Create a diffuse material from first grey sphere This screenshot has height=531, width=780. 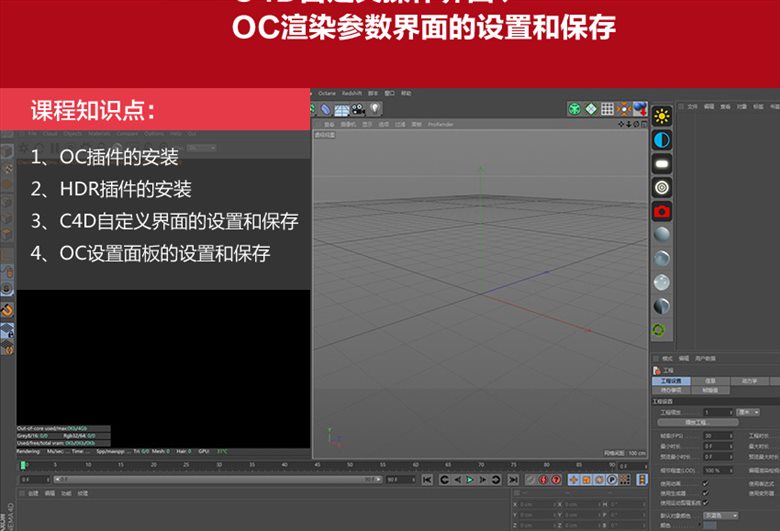662,234
